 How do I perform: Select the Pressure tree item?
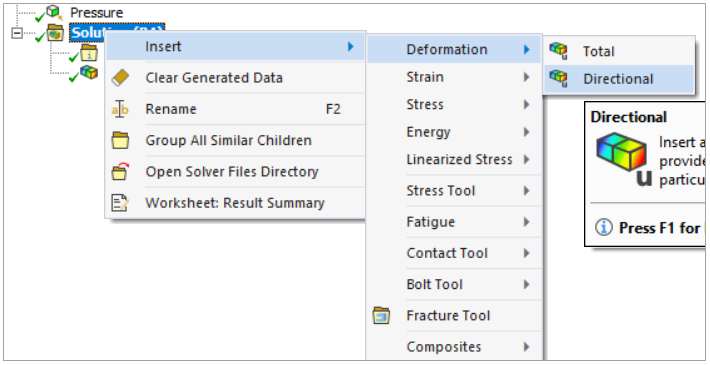(x=96, y=13)
